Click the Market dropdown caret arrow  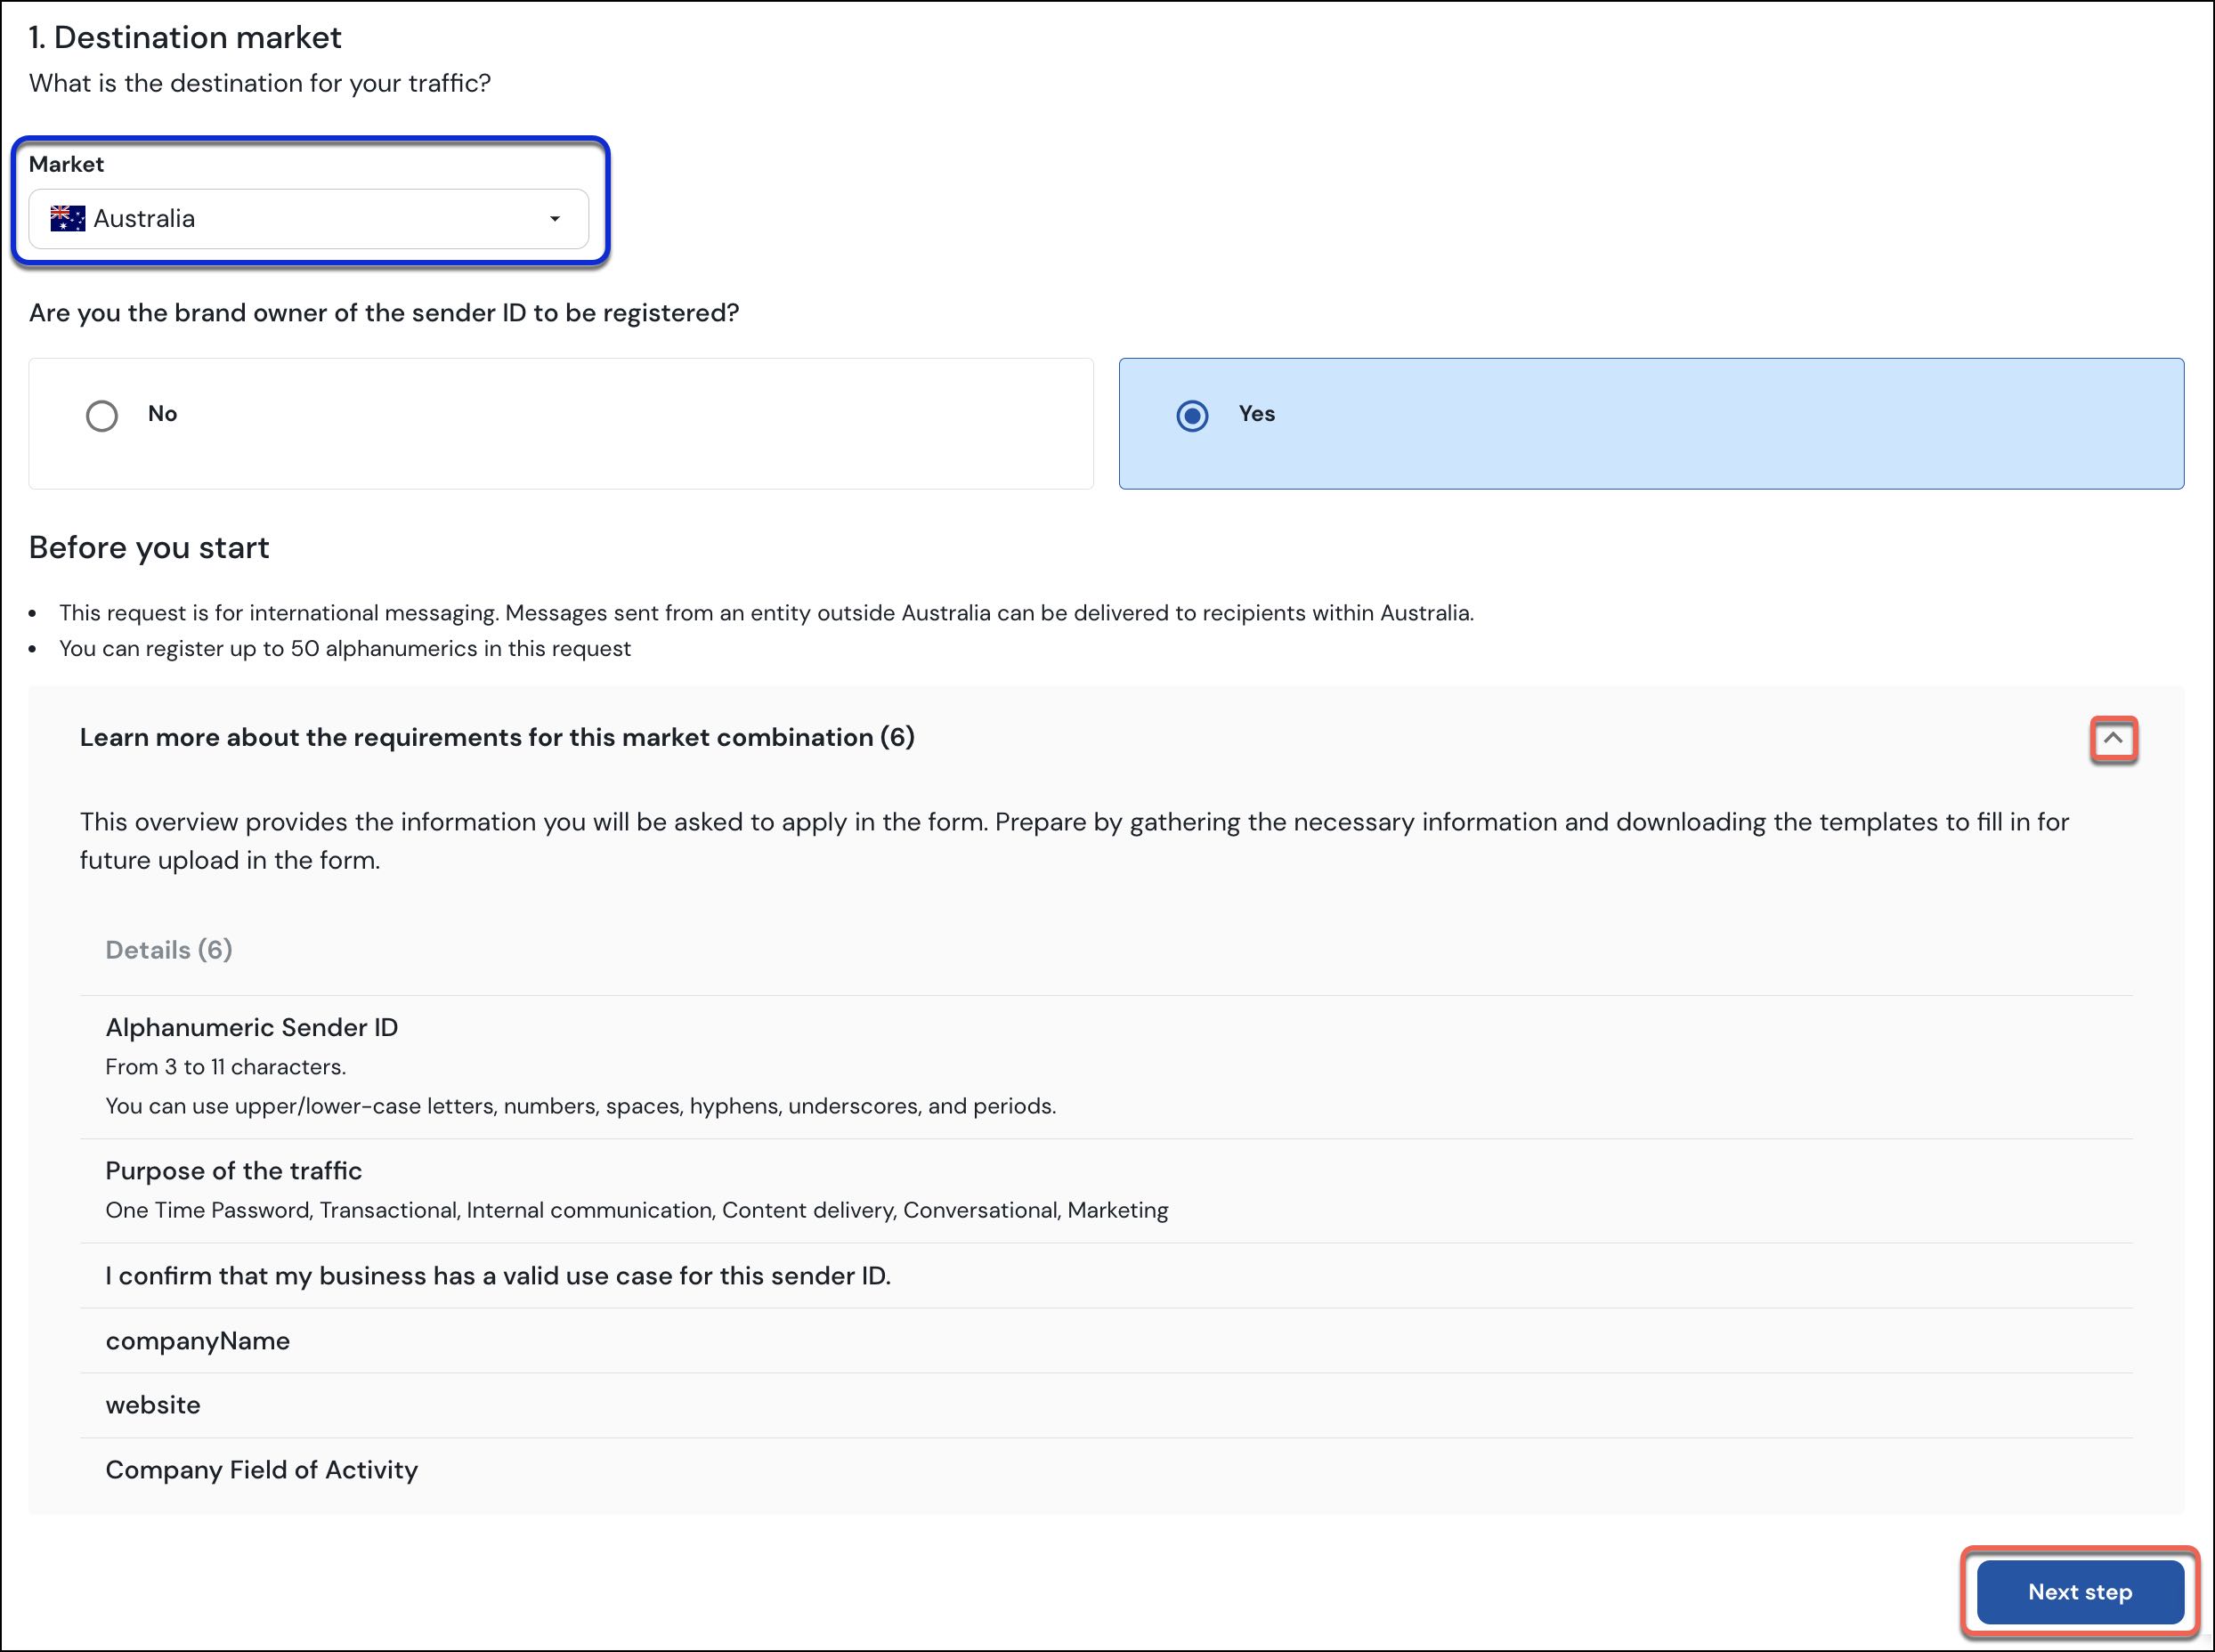point(554,219)
